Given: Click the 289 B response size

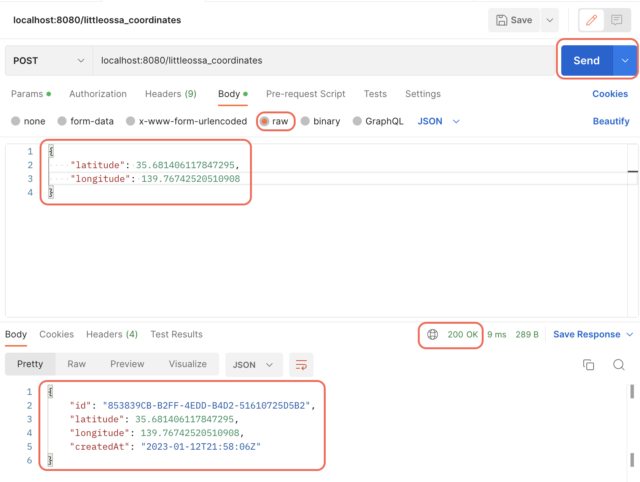Looking at the screenshot, I should 527,335.
